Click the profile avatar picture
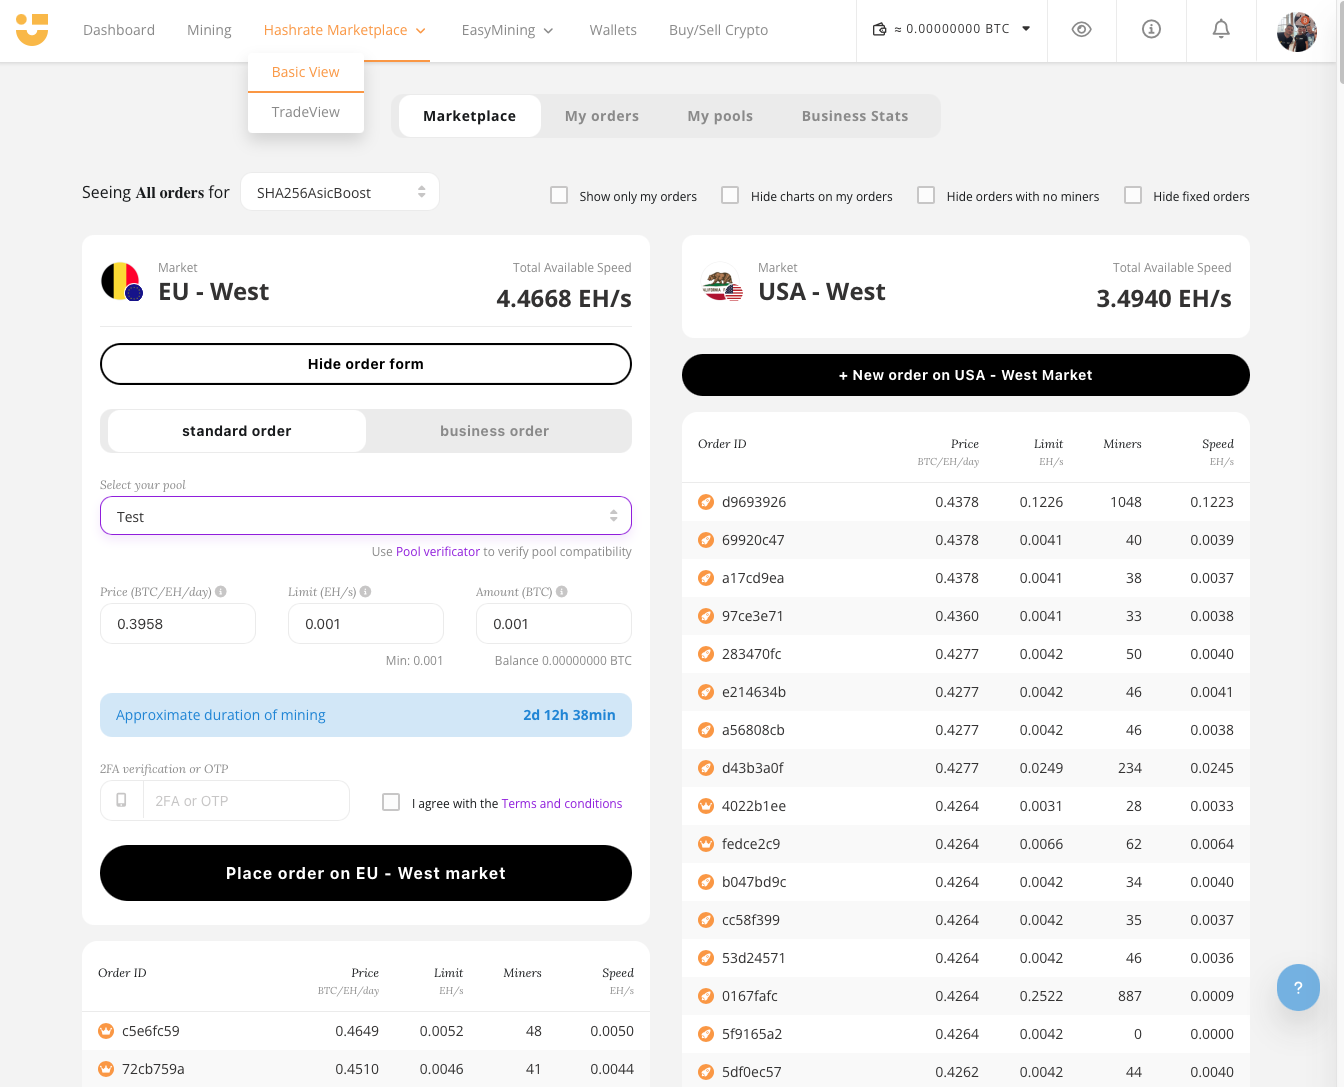Viewport: 1344px width, 1087px height. (x=1296, y=31)
